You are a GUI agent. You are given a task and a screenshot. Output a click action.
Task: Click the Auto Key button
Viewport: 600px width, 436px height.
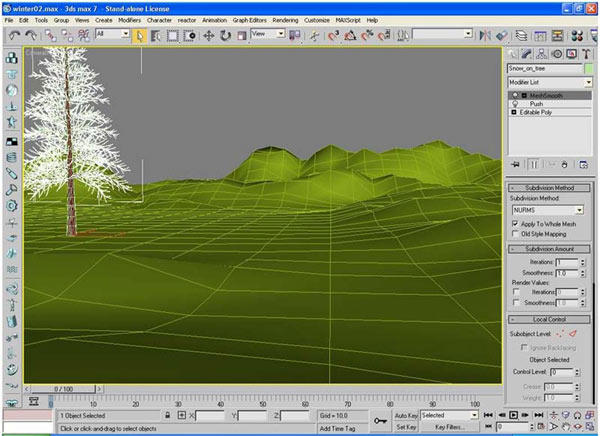pyautogui.click(x=405, y=414)
